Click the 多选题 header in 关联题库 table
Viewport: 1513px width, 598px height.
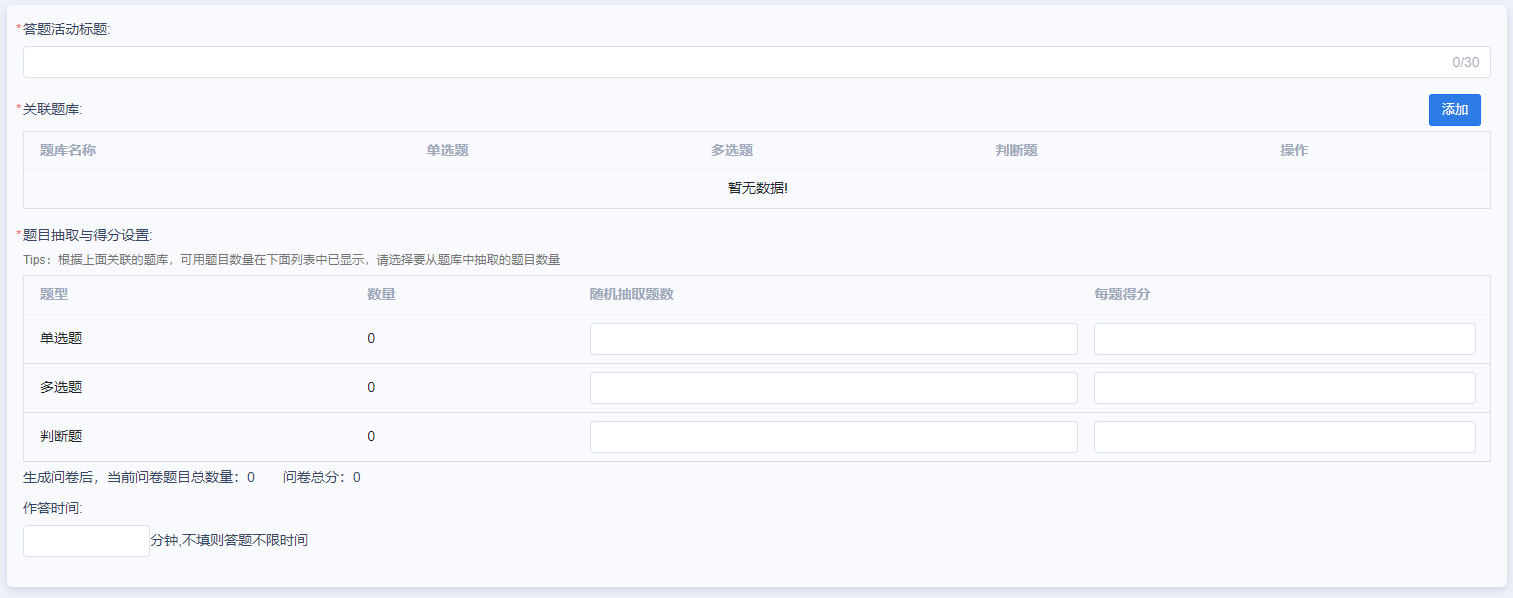pyautogui.click(x=731, y=151)
